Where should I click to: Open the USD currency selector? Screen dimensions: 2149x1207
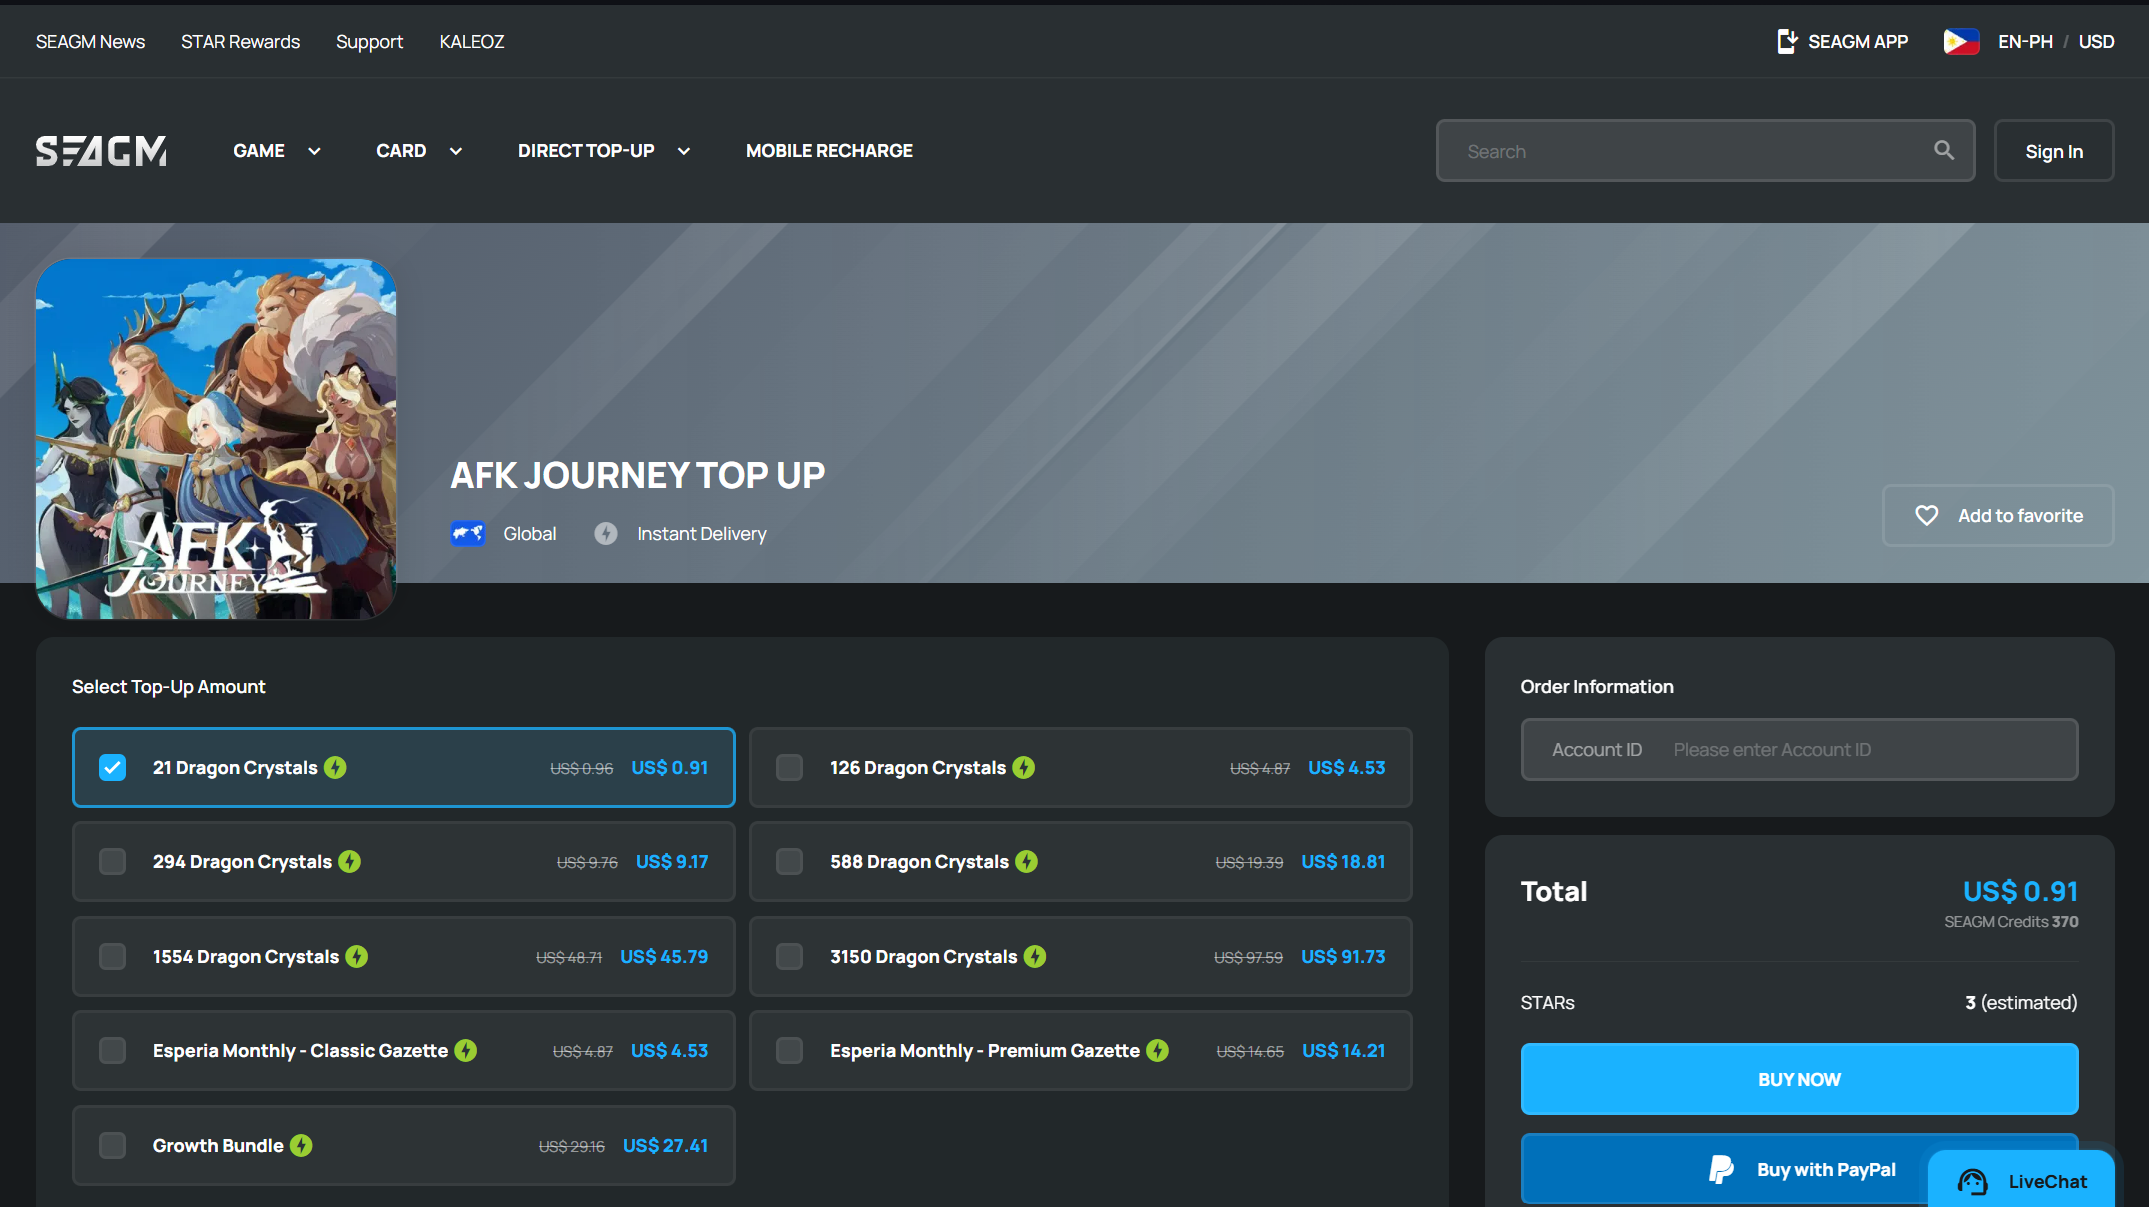[2096, 41]
